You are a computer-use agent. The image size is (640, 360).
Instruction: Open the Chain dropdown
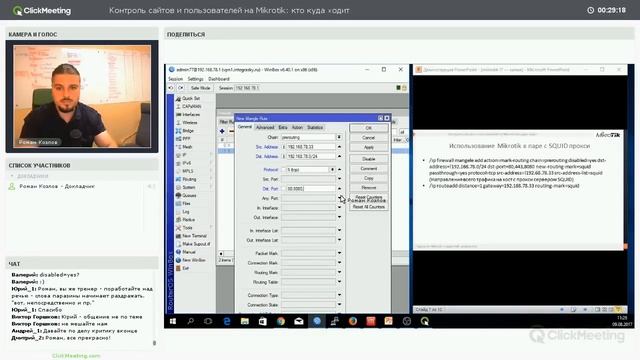(x=339, y=137)
